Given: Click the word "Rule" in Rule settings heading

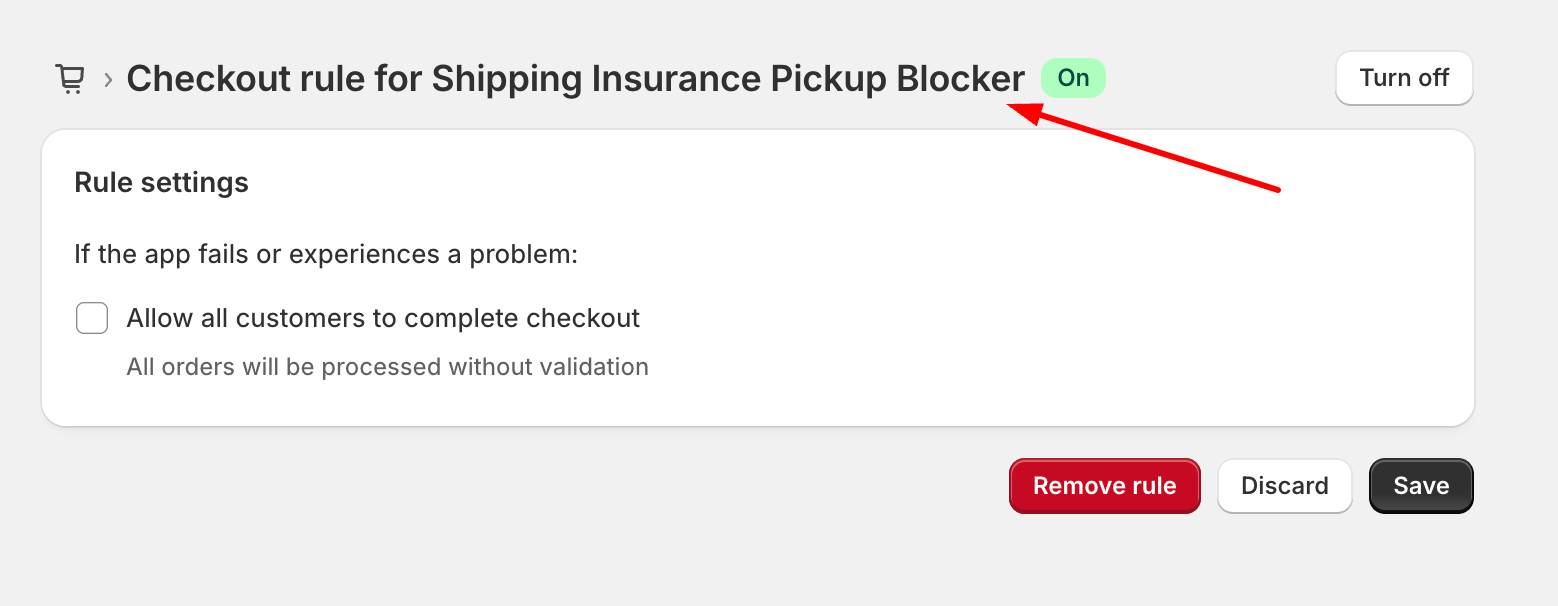Looking at the screenshot, I should pos(104,183).
